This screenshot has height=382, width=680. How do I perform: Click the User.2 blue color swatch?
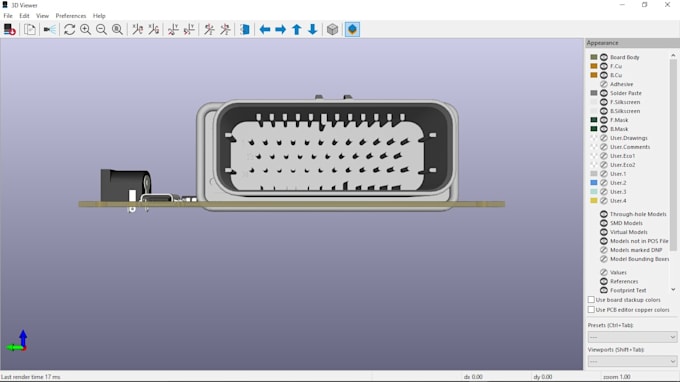pyautogui.click(x=594, y=183)
